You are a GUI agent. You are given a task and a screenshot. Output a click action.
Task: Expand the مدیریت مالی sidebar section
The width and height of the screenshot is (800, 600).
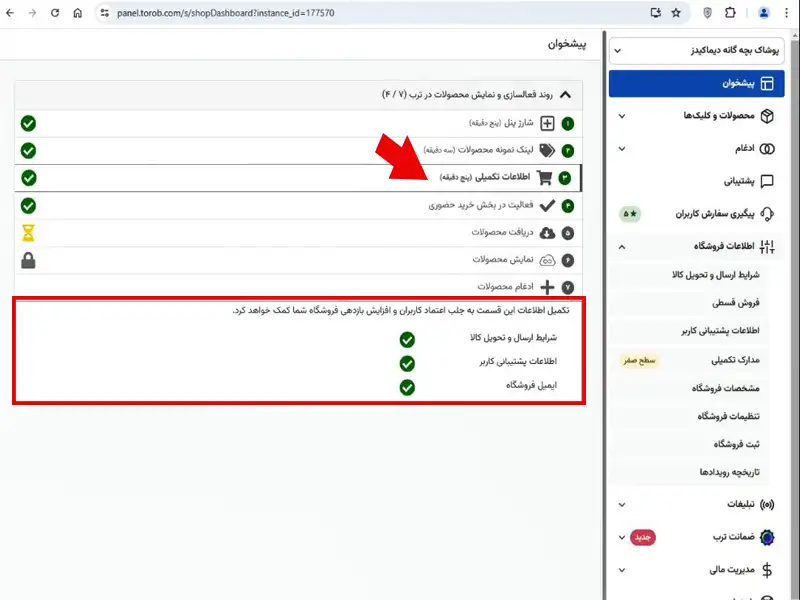click(696, 570)
